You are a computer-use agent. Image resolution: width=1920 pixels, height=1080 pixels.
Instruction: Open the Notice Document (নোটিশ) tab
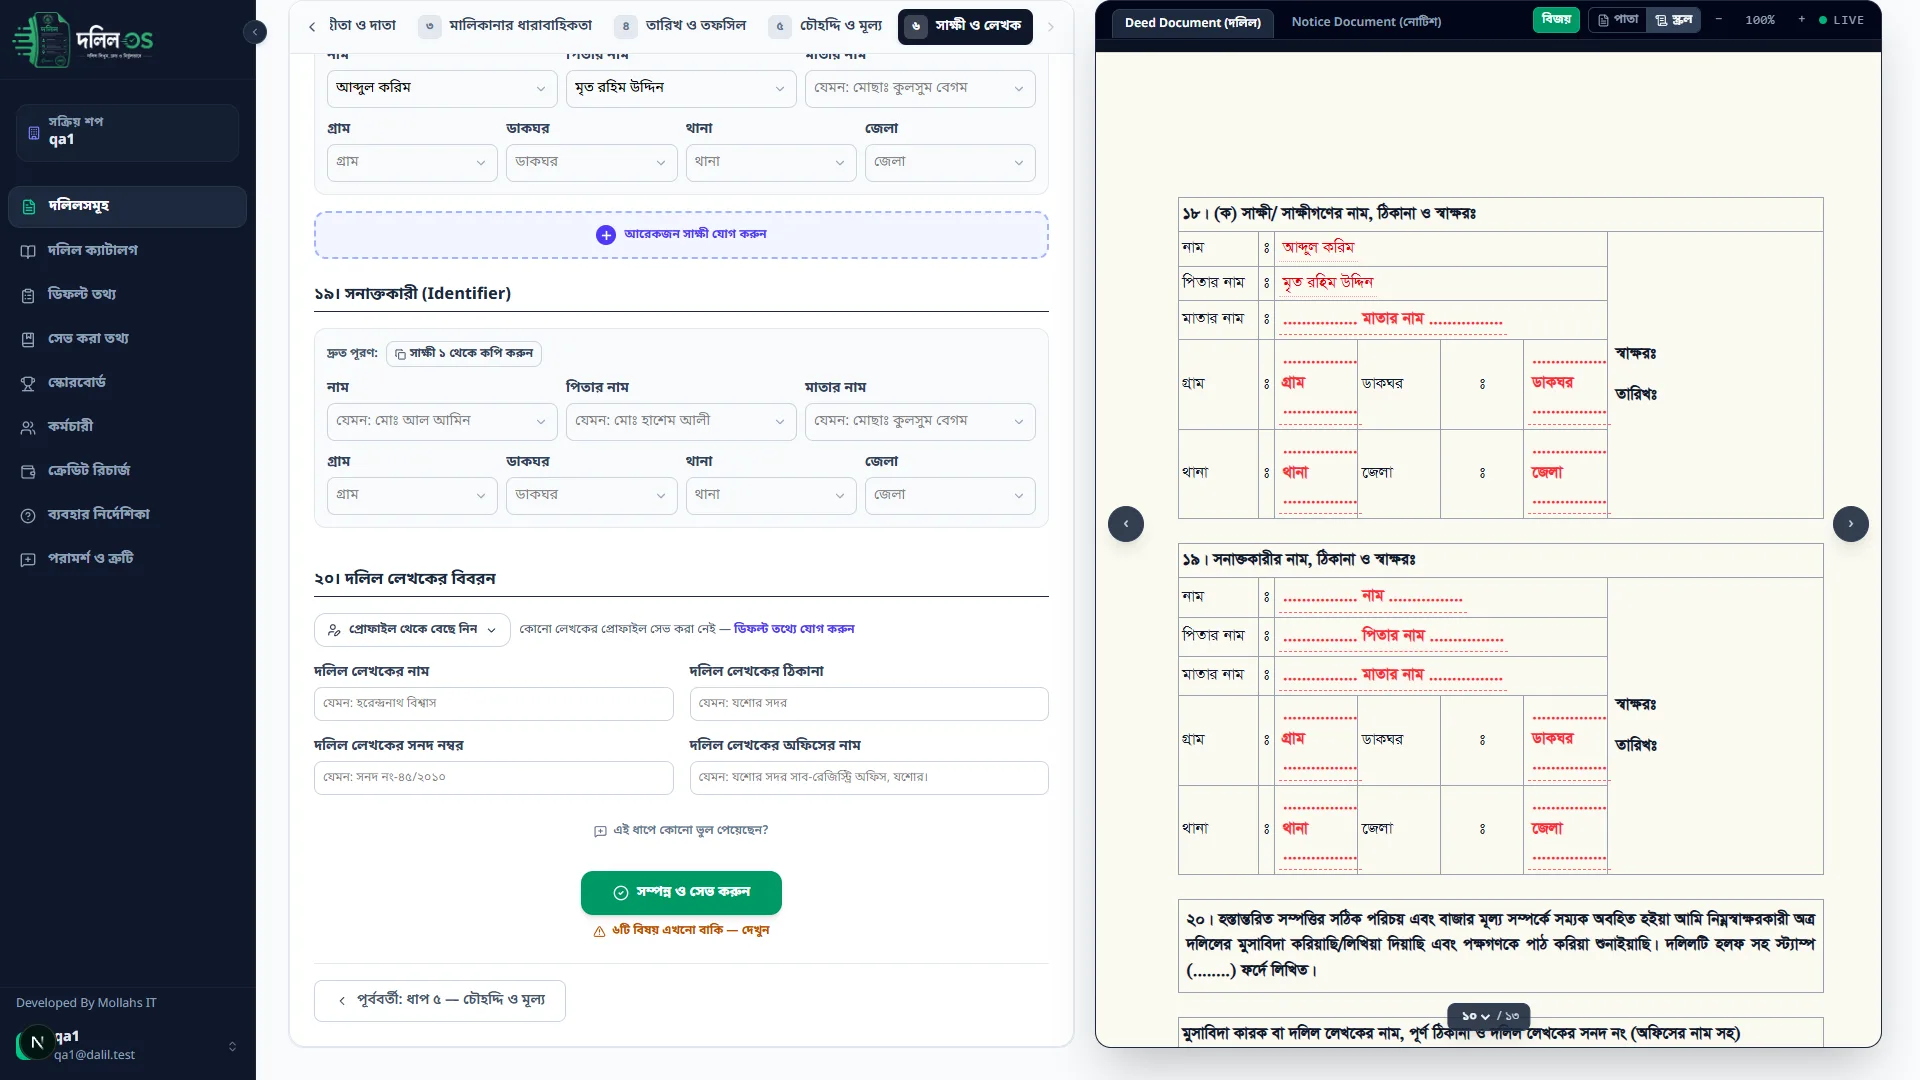point(1366,22)
